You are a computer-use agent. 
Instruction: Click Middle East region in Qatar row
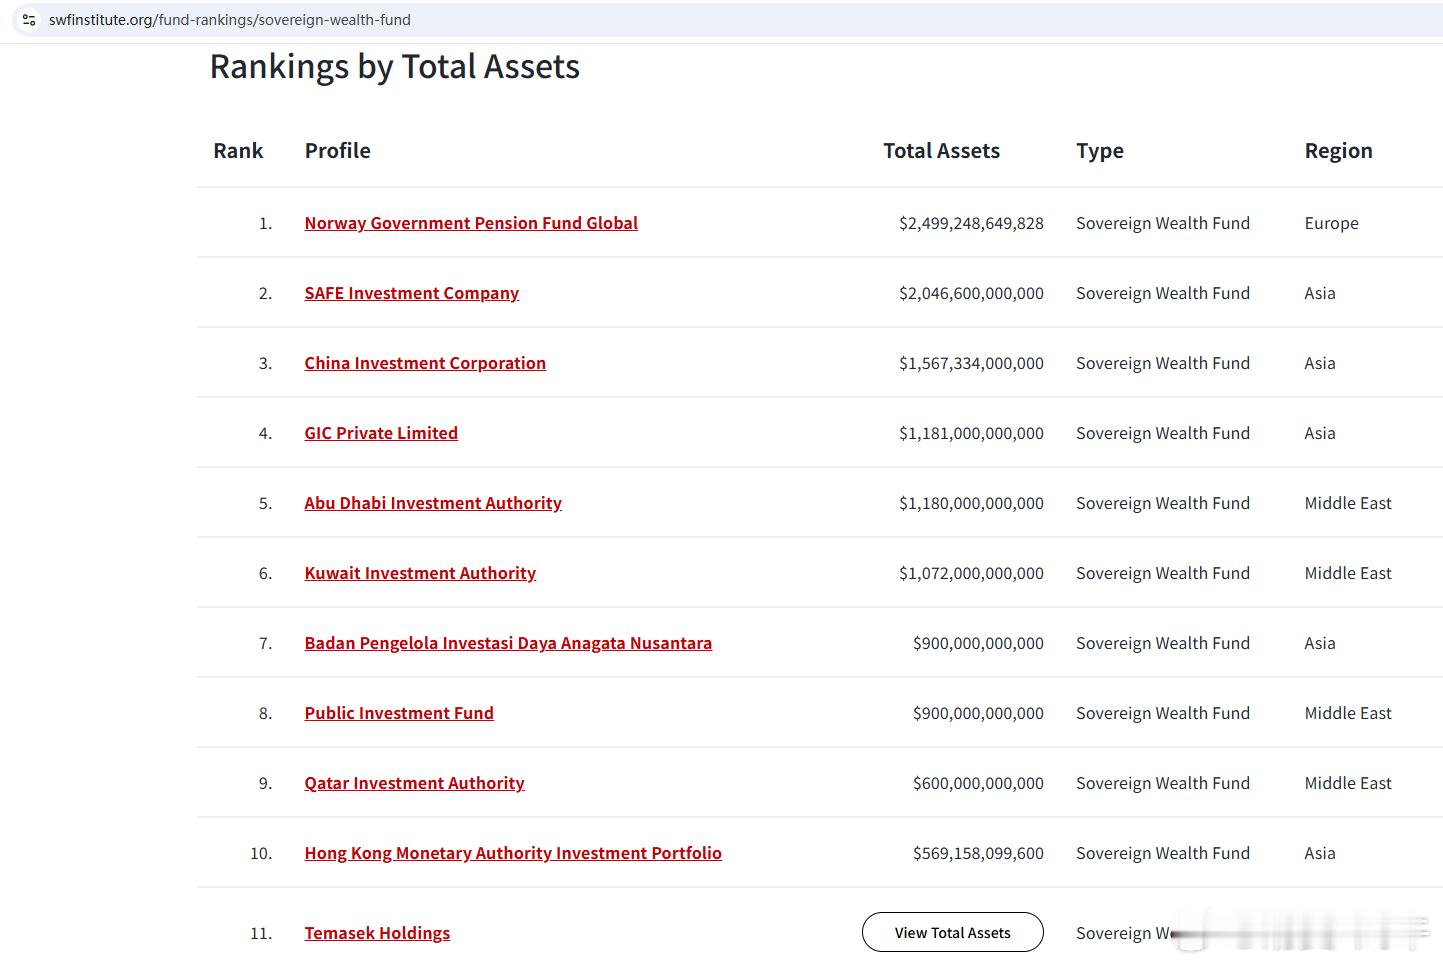click(x=1348, y=783)
